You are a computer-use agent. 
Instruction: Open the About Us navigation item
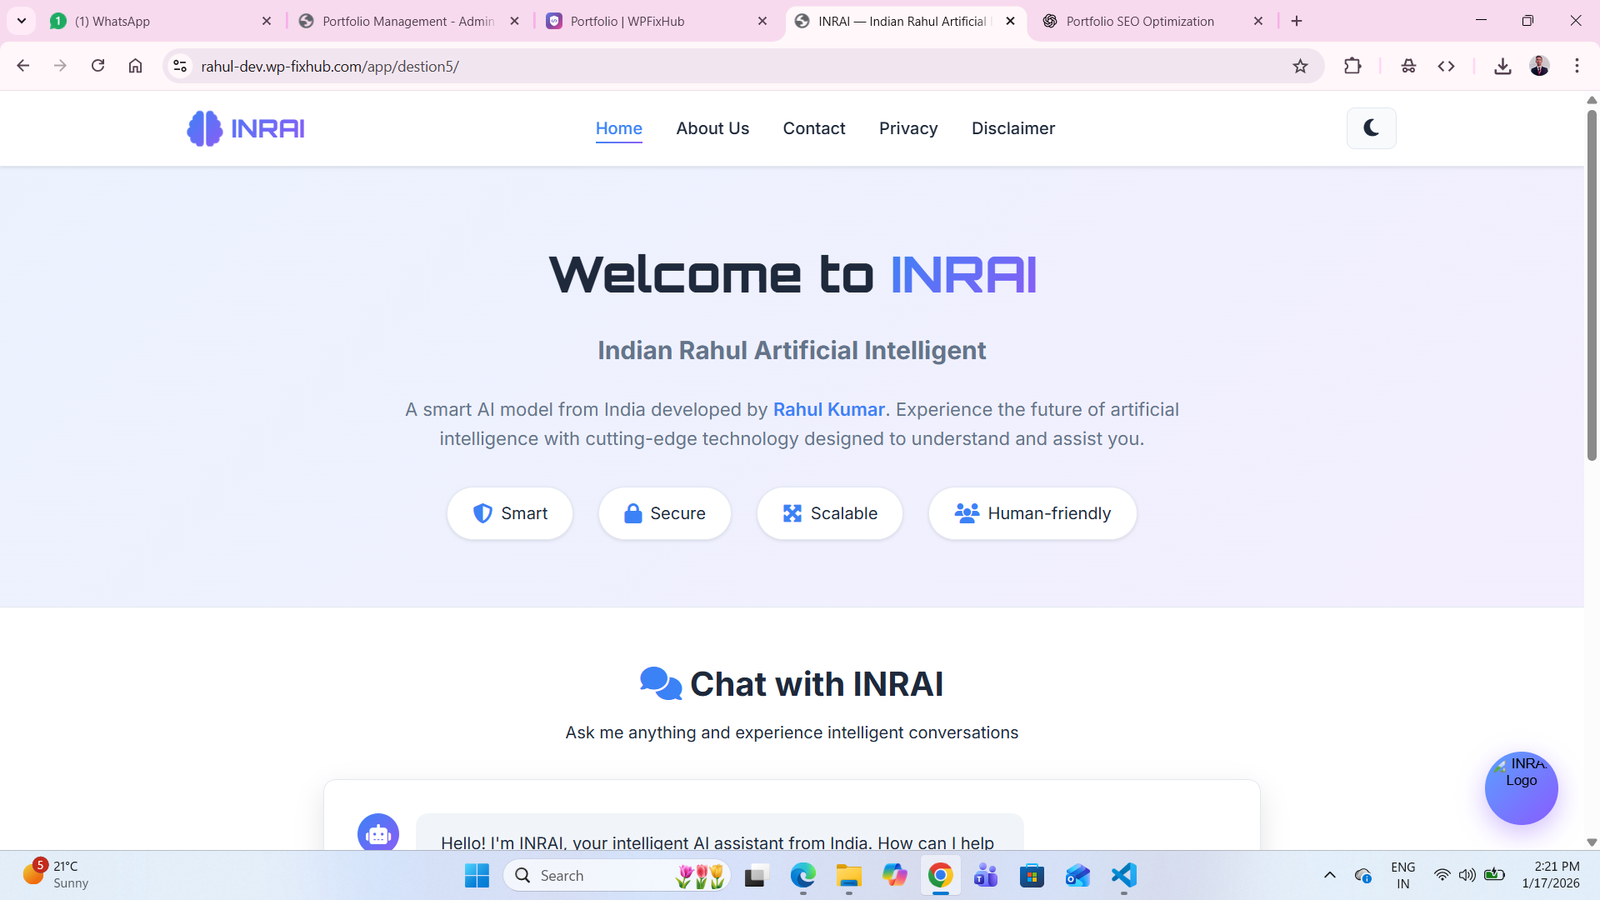click(x=712, y=128)
